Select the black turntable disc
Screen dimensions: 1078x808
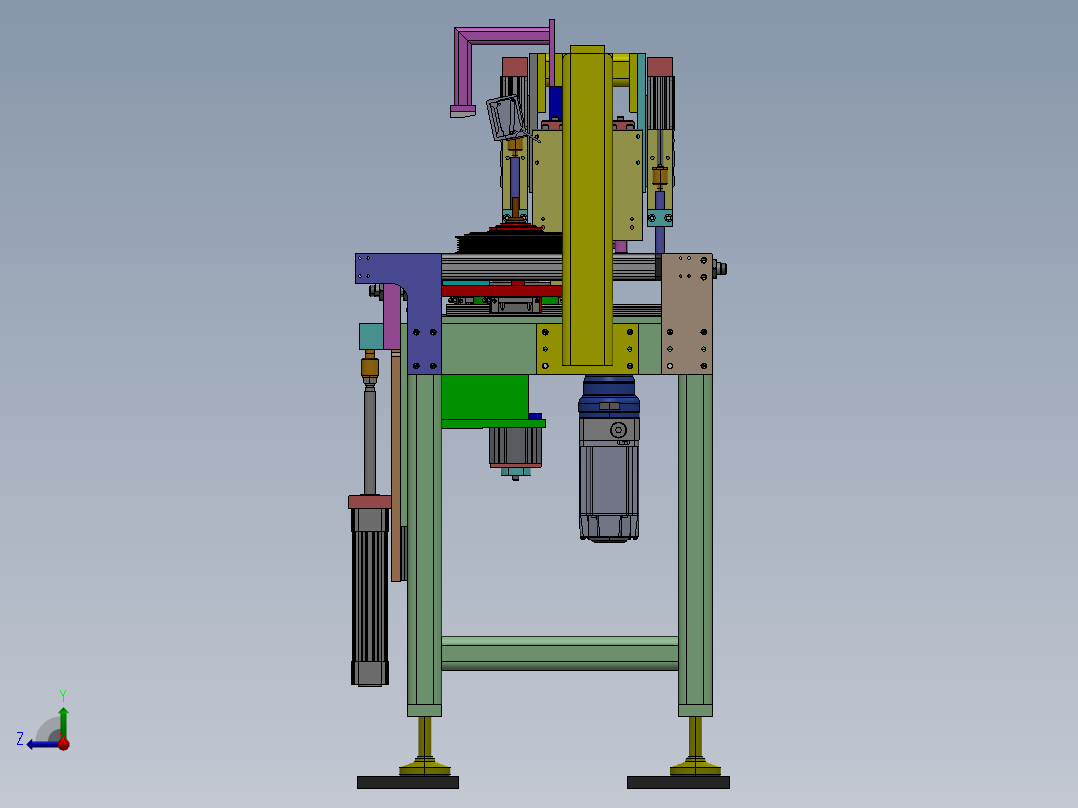coord(509,243)
